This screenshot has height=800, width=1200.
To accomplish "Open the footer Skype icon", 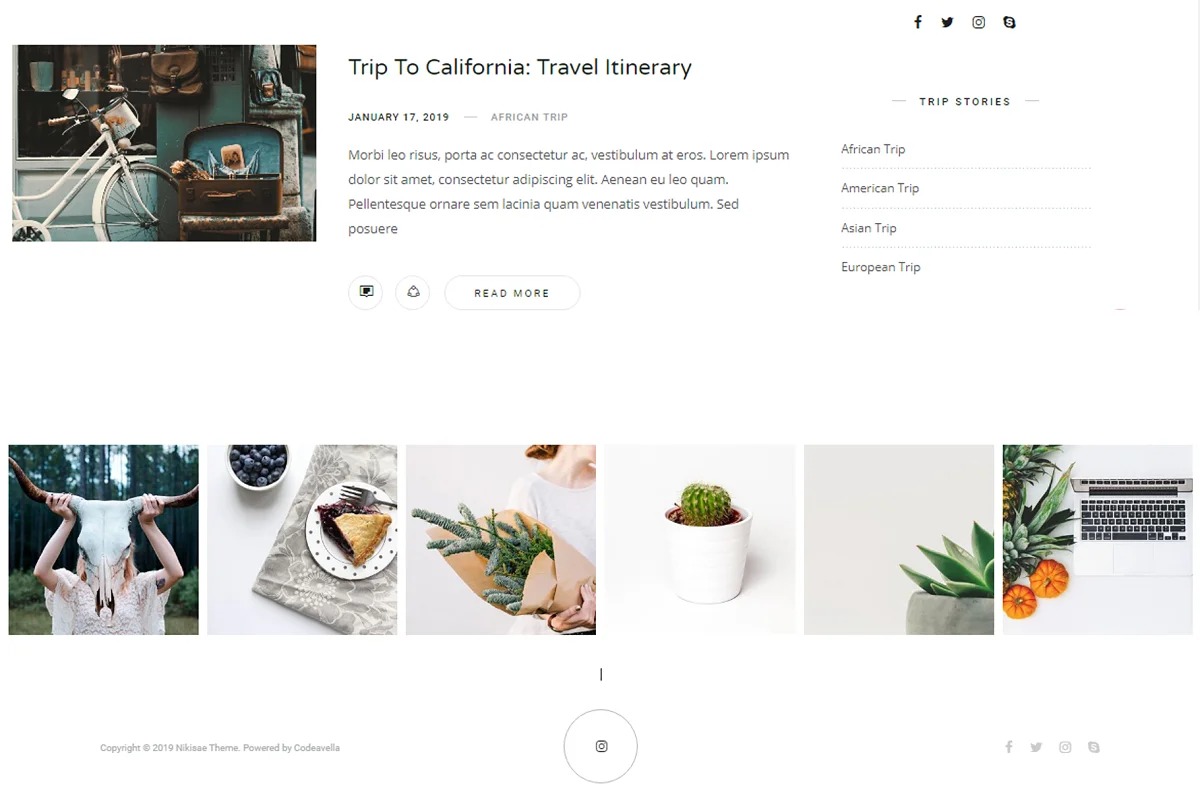I will [x=1093, y=747].
